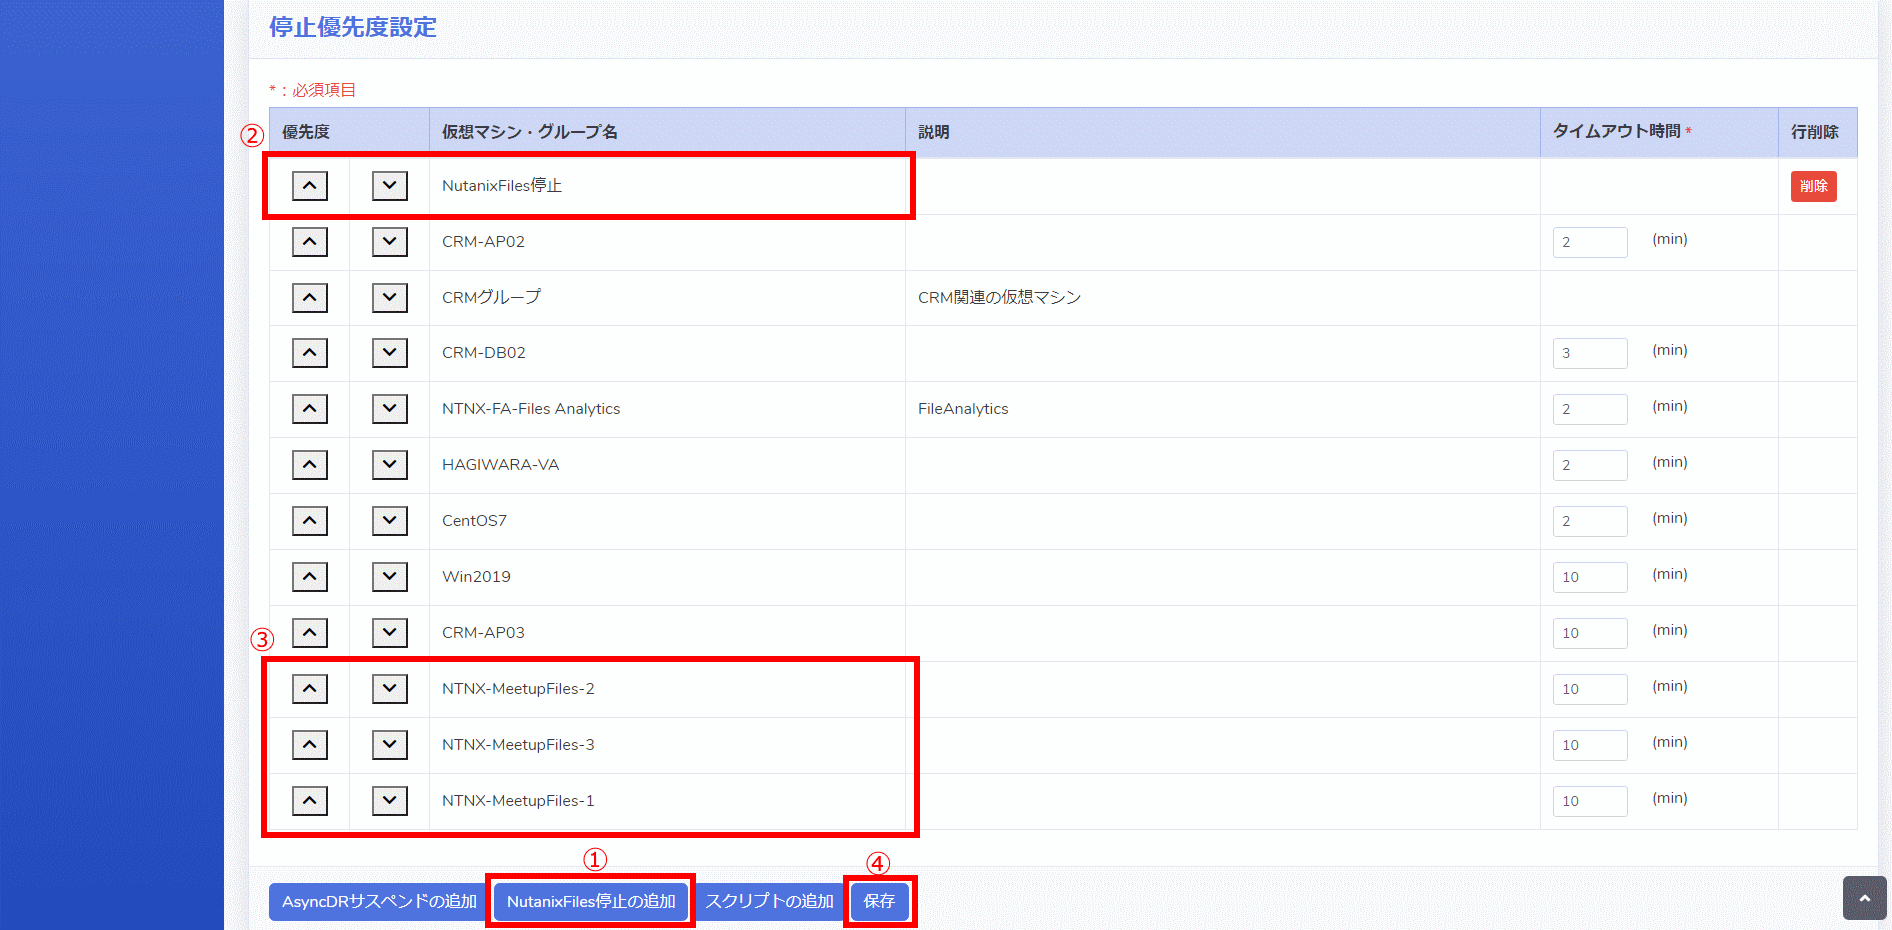Click the 説明 column header

click(x=1222, y=132)
